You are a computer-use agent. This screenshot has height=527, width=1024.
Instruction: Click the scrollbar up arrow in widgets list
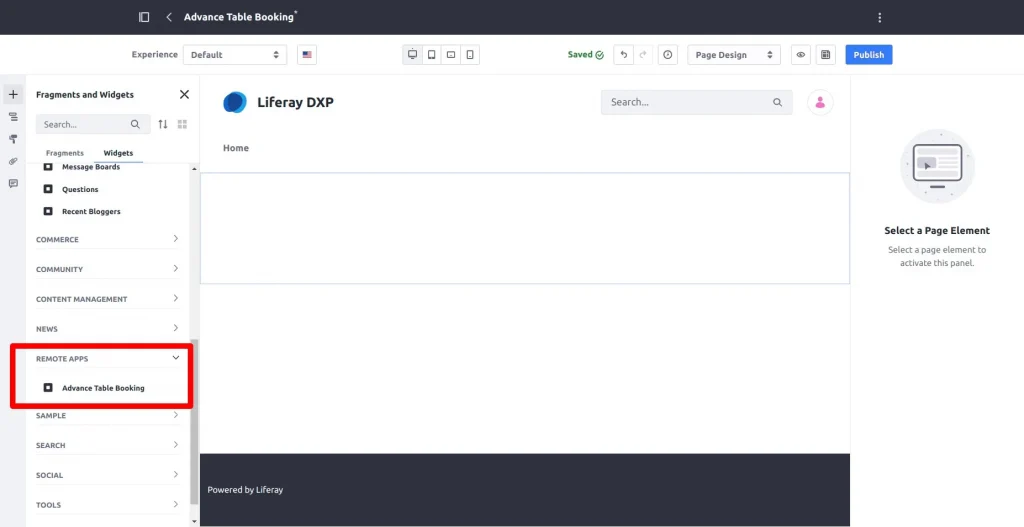pyautogui.click(x=194, y=169)
